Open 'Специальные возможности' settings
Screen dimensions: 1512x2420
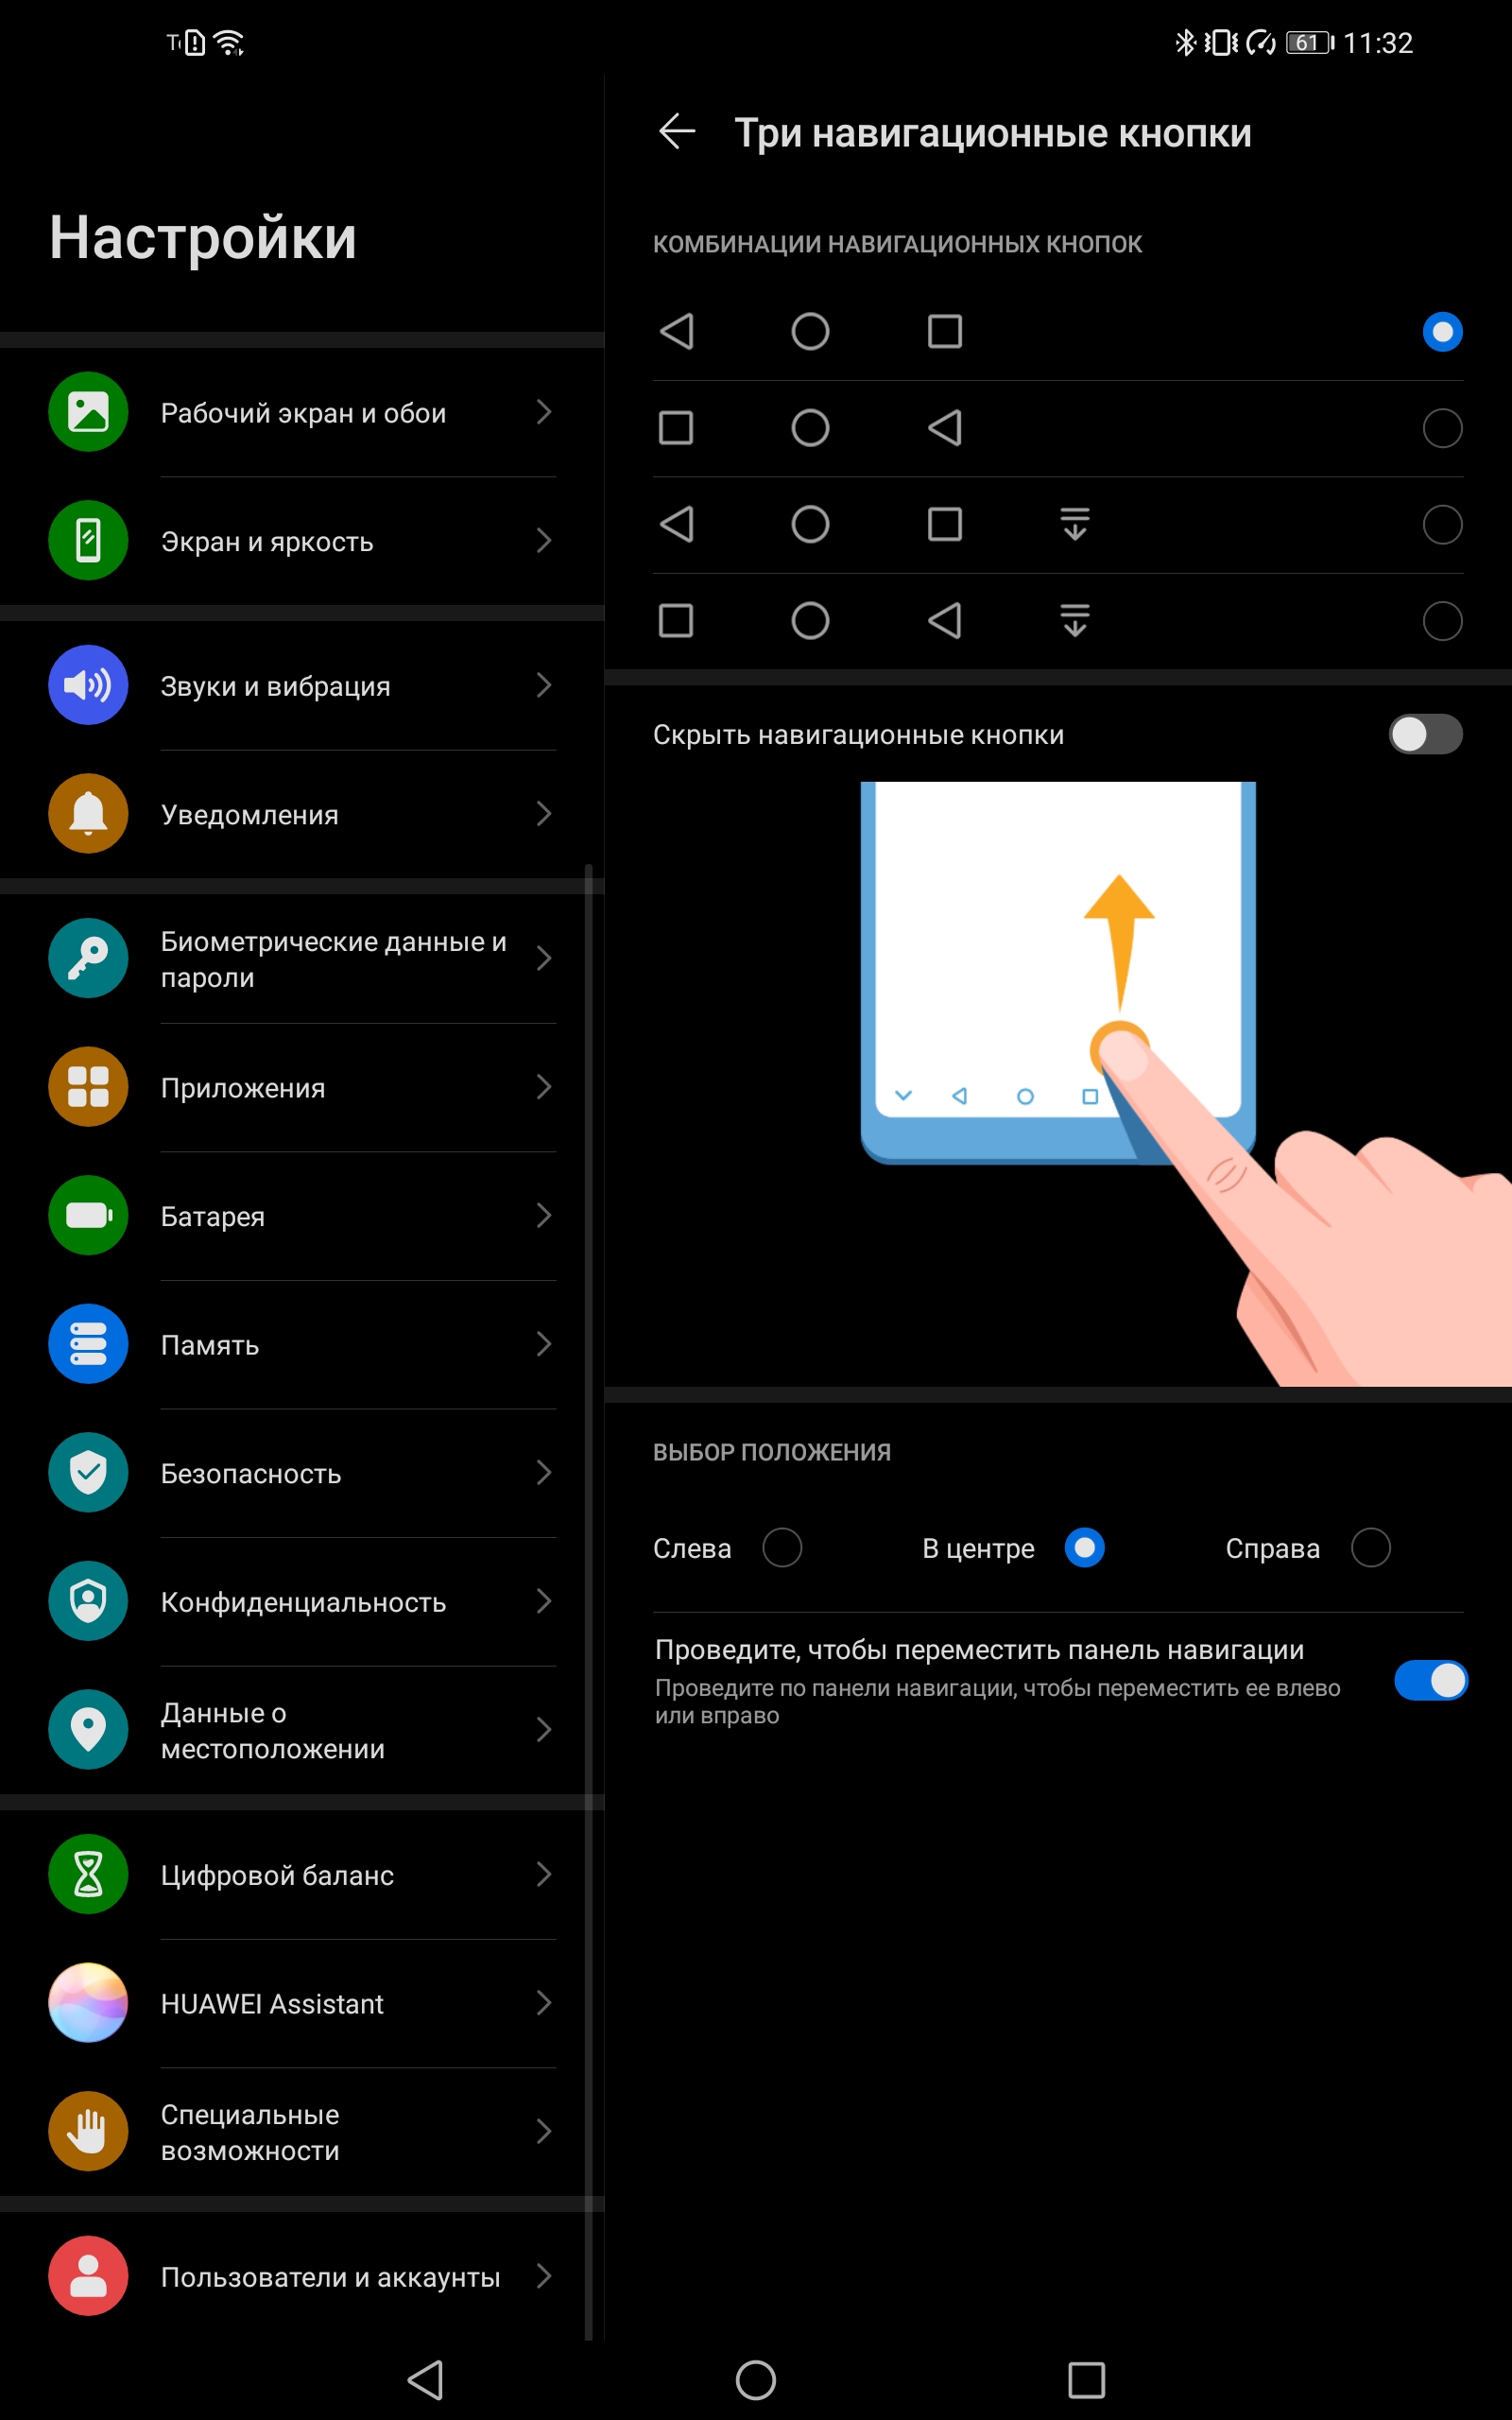pos(302,2132)
